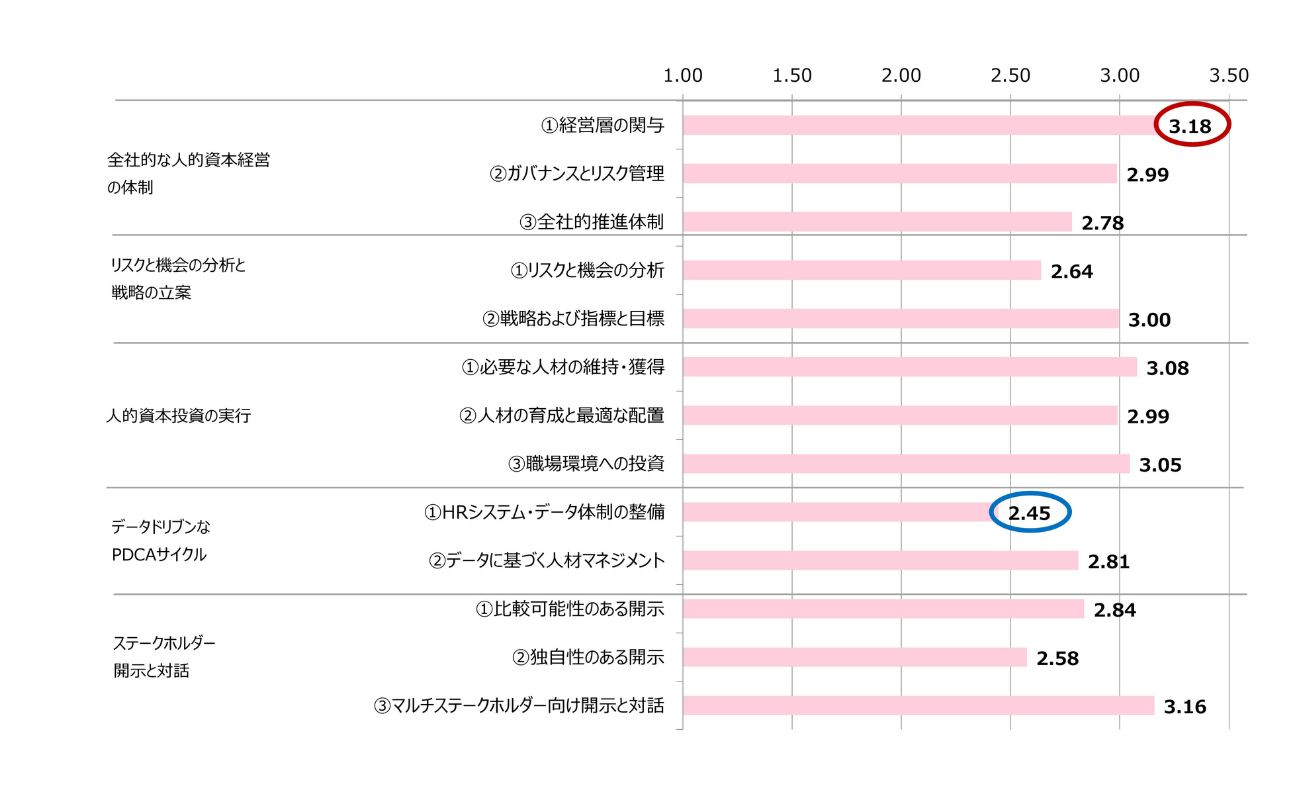Click the blue-circled 2.45 value label

coord(1029,513)
